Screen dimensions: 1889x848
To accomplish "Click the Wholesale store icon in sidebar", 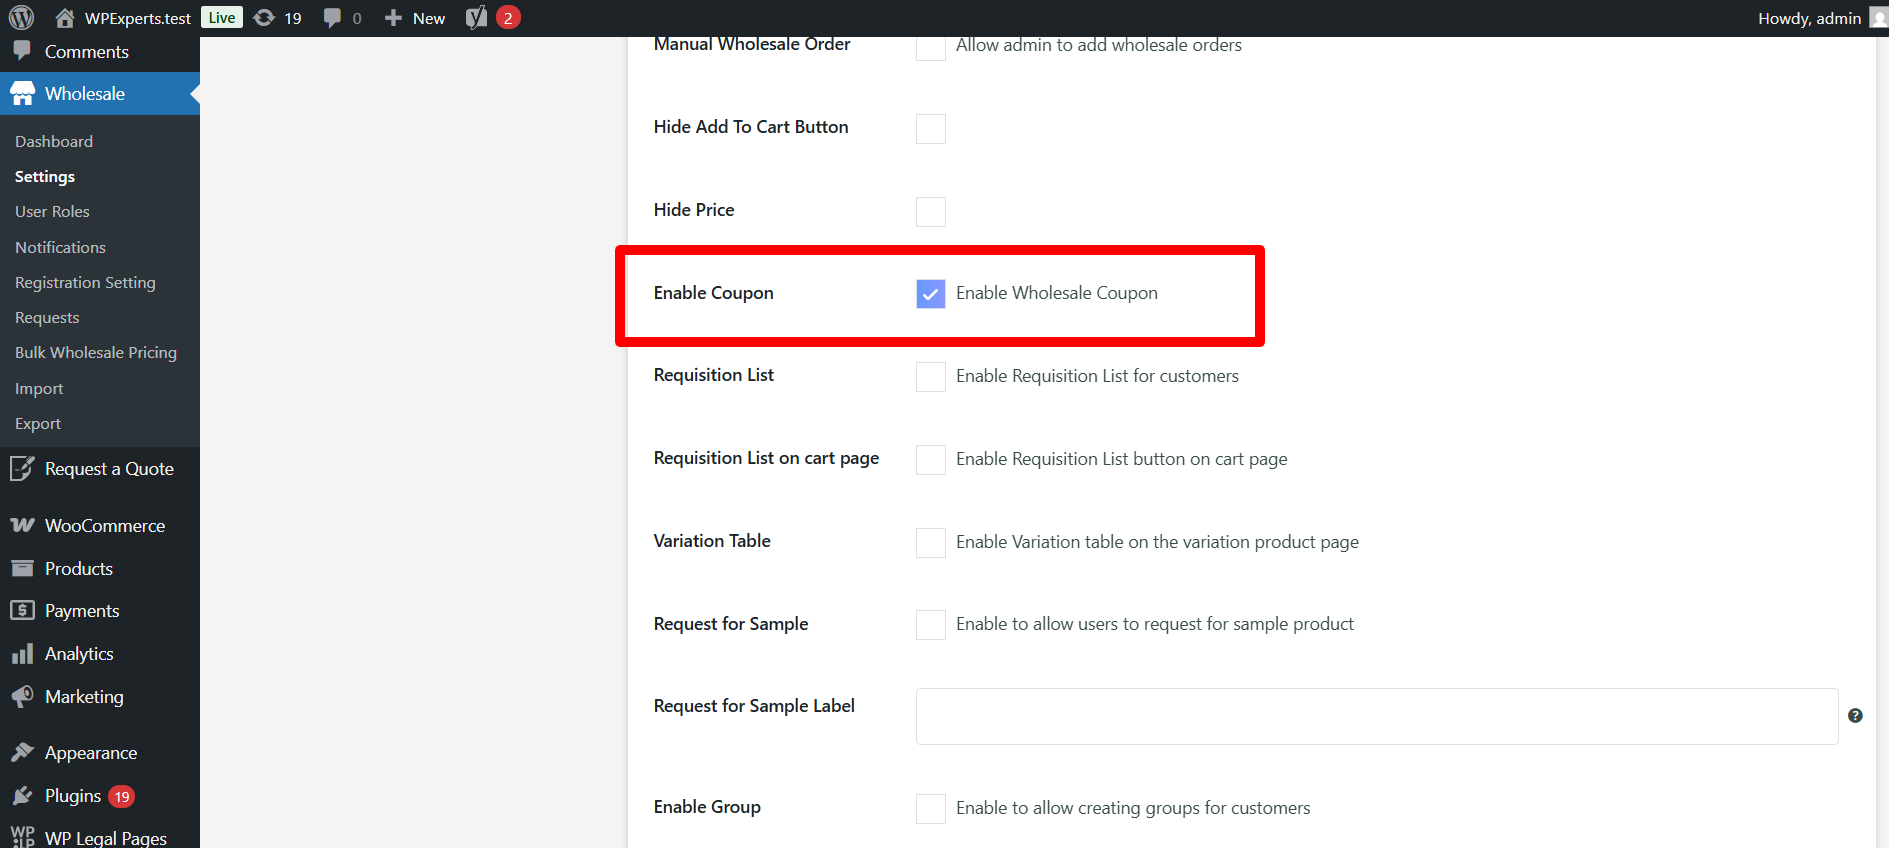I will (x=22, y=94).
